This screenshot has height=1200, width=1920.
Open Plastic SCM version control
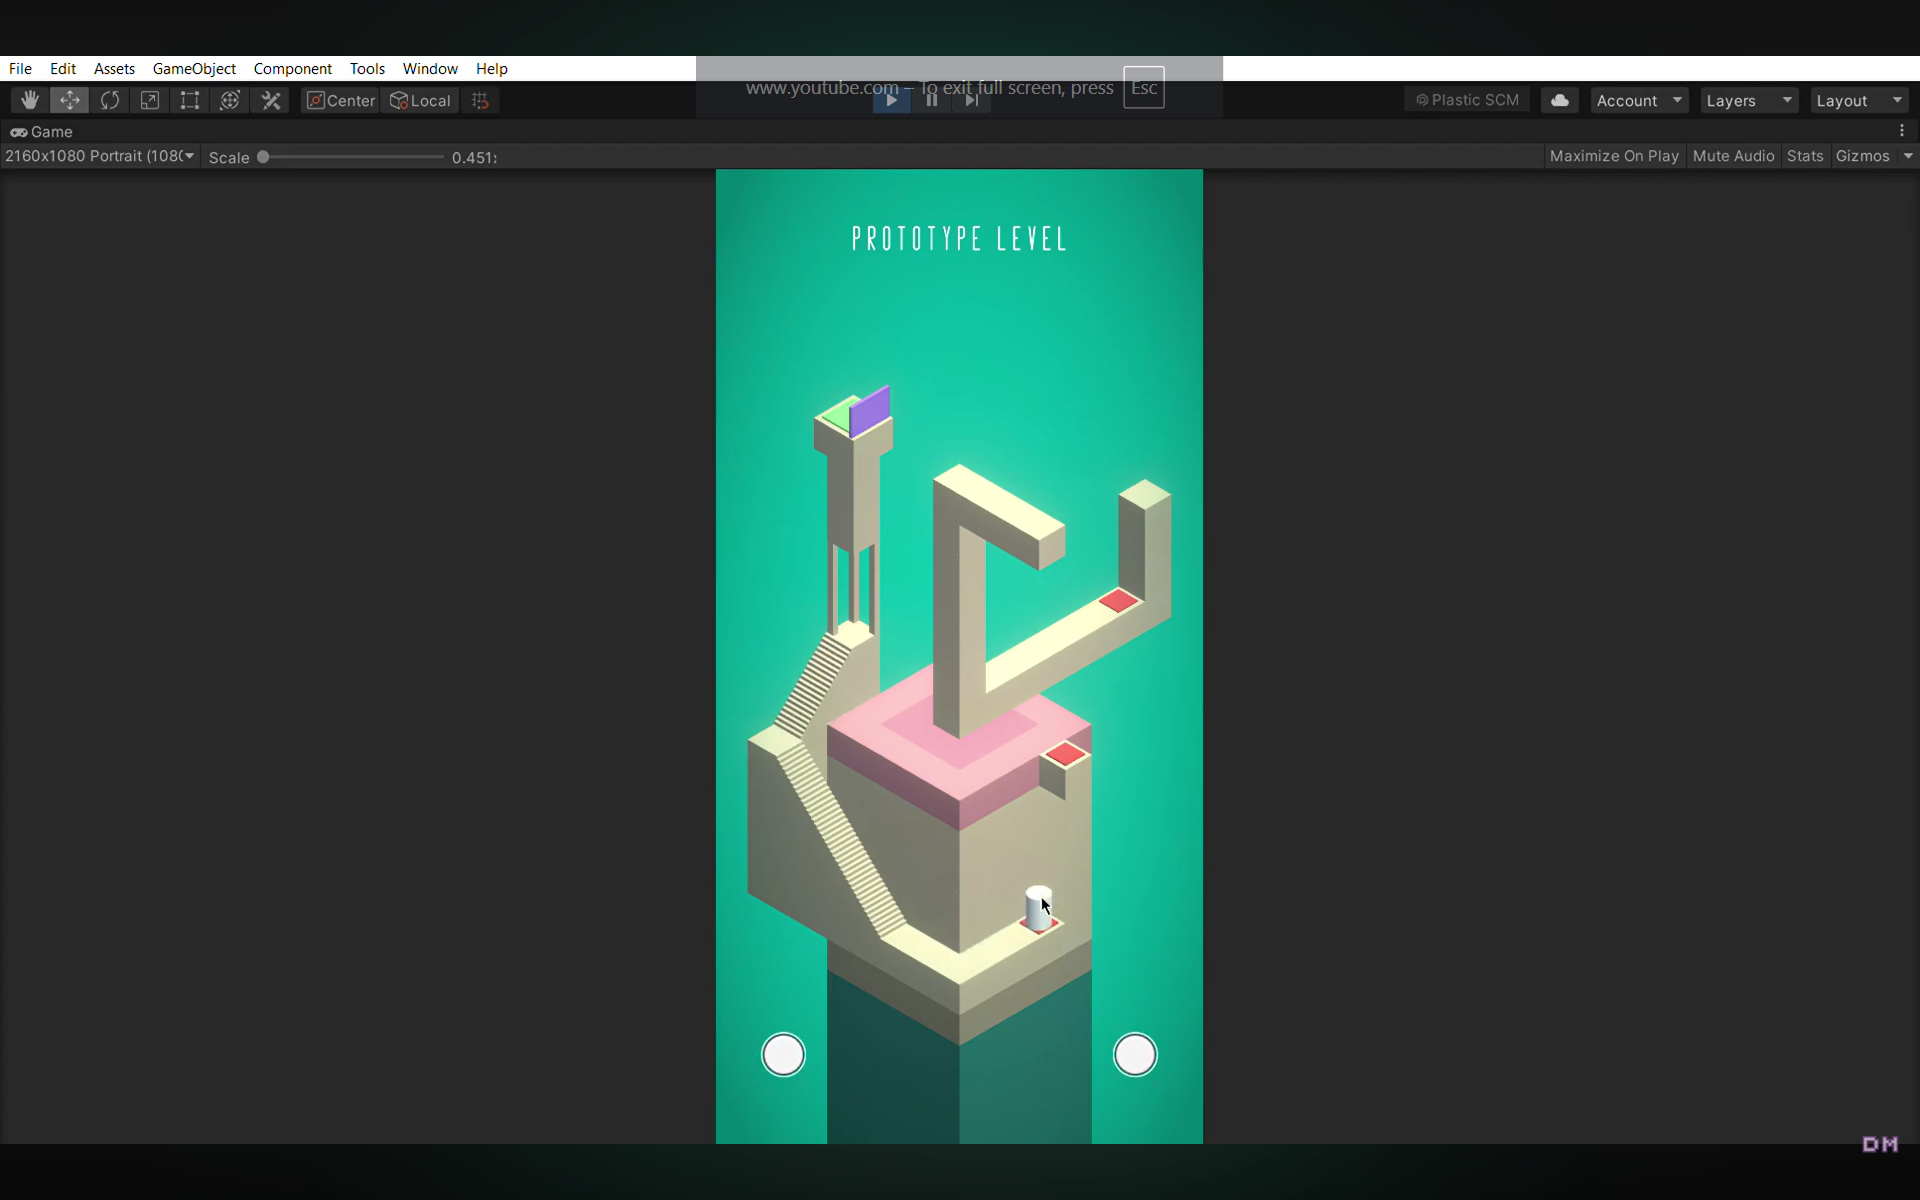tap(1465, 100)
